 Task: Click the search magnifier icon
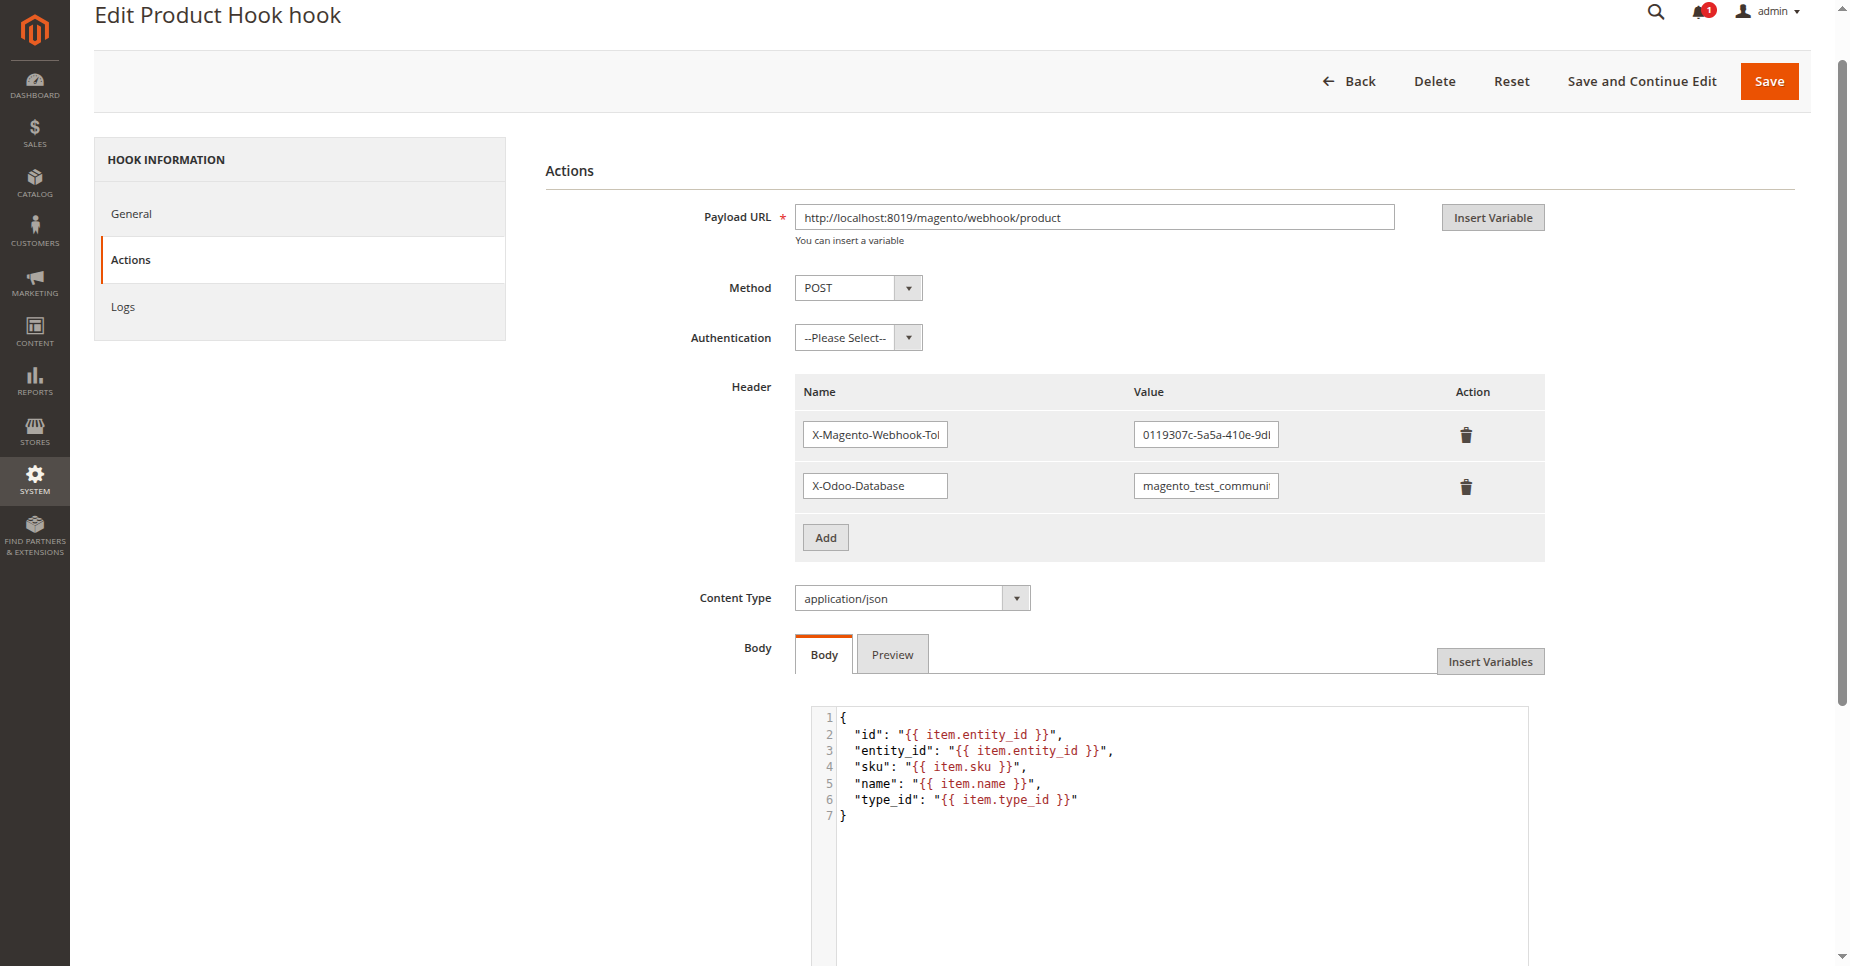tap(1656, 12)
